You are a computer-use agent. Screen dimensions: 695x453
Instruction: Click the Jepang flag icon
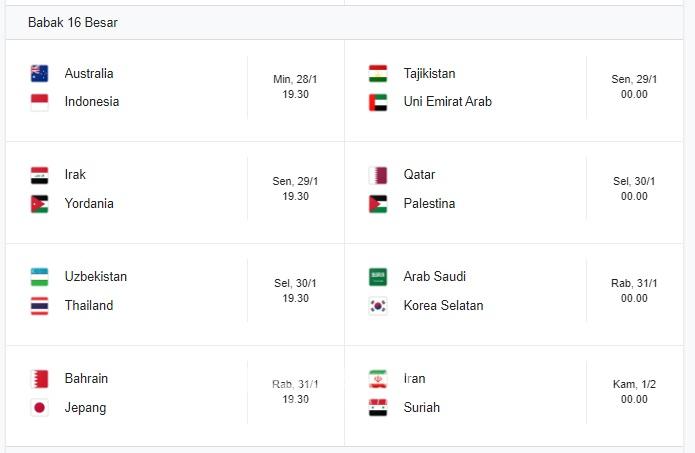39,408
